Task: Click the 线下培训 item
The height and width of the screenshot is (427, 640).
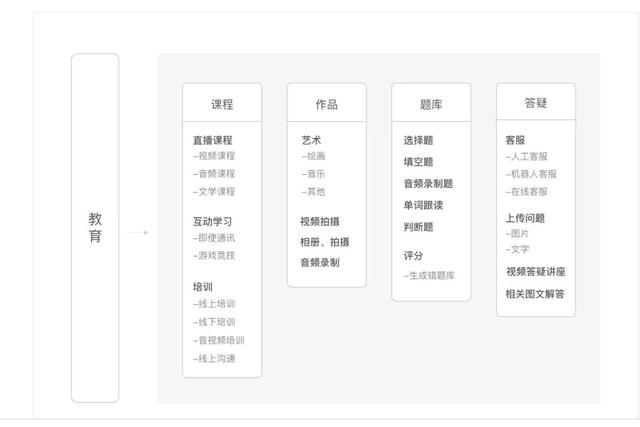Action: click(x=214, y=322)
